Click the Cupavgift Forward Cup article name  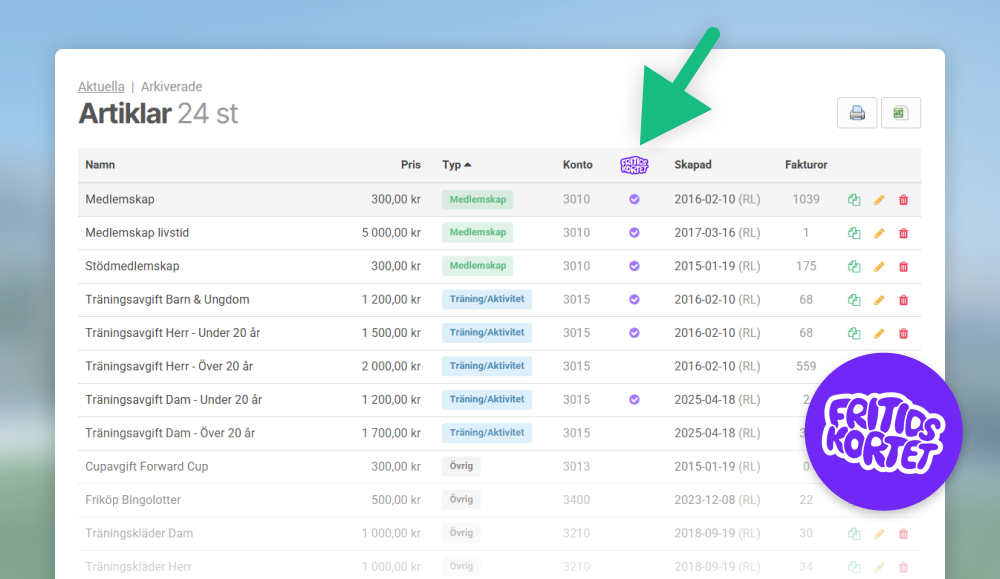(146, 467)
